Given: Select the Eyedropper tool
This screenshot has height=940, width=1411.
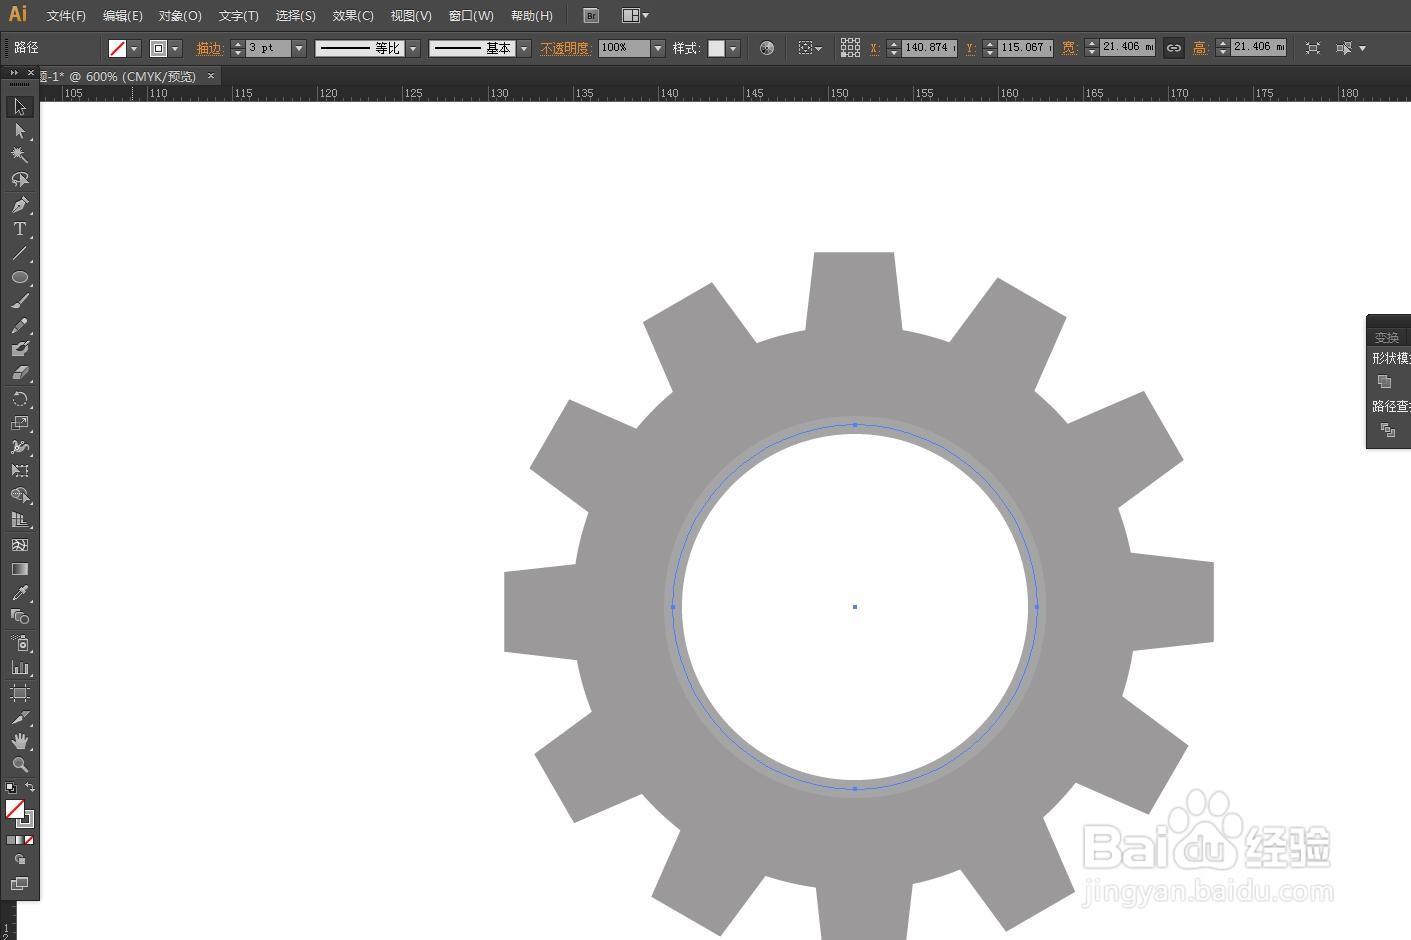Looking at the screenshot, I should pyautogui.click(x=19, y=593).
